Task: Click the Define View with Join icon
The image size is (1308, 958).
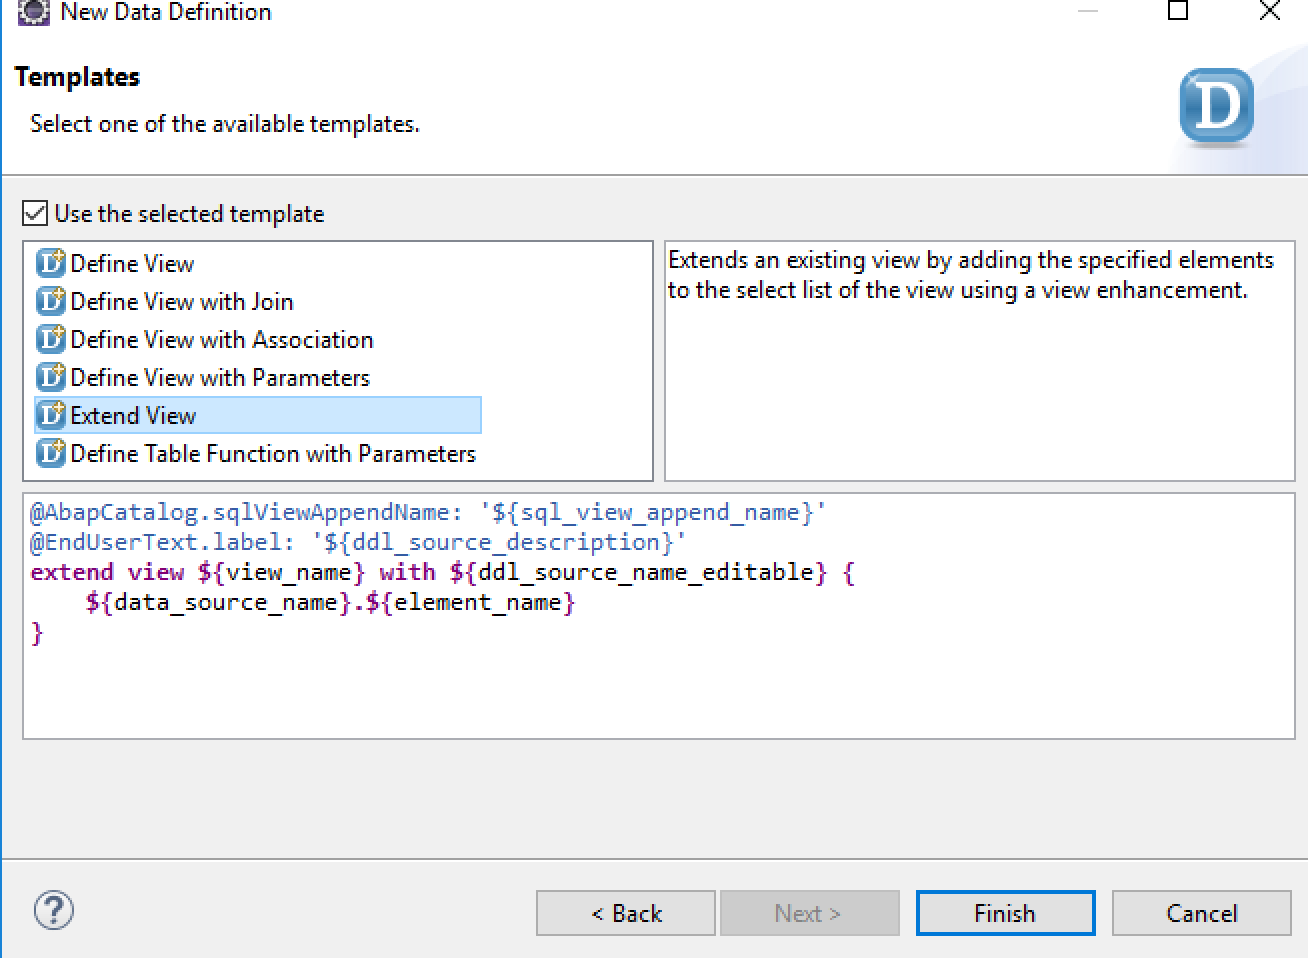Action: pos(51,301)
